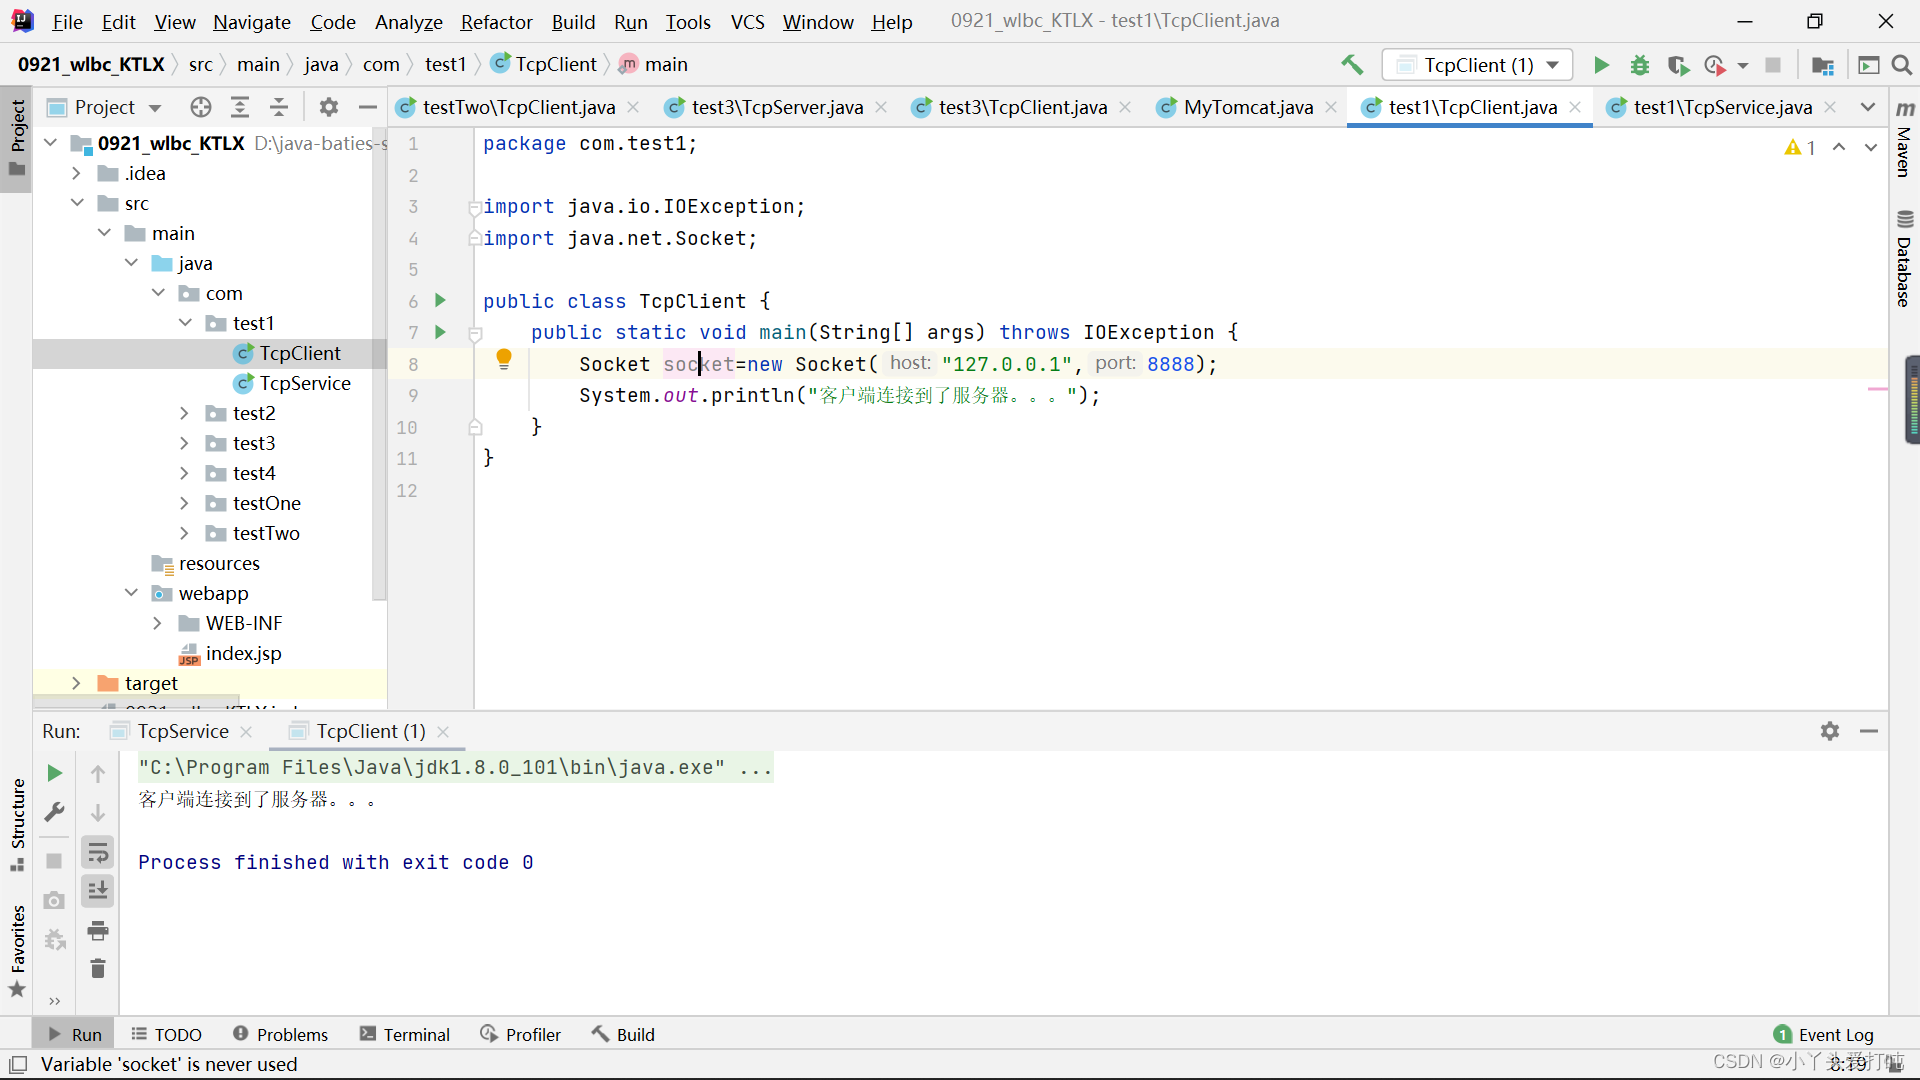1920x1080 pixels.
Task: Toggle the Structure side tool window
Action: [x=17, y=824]
